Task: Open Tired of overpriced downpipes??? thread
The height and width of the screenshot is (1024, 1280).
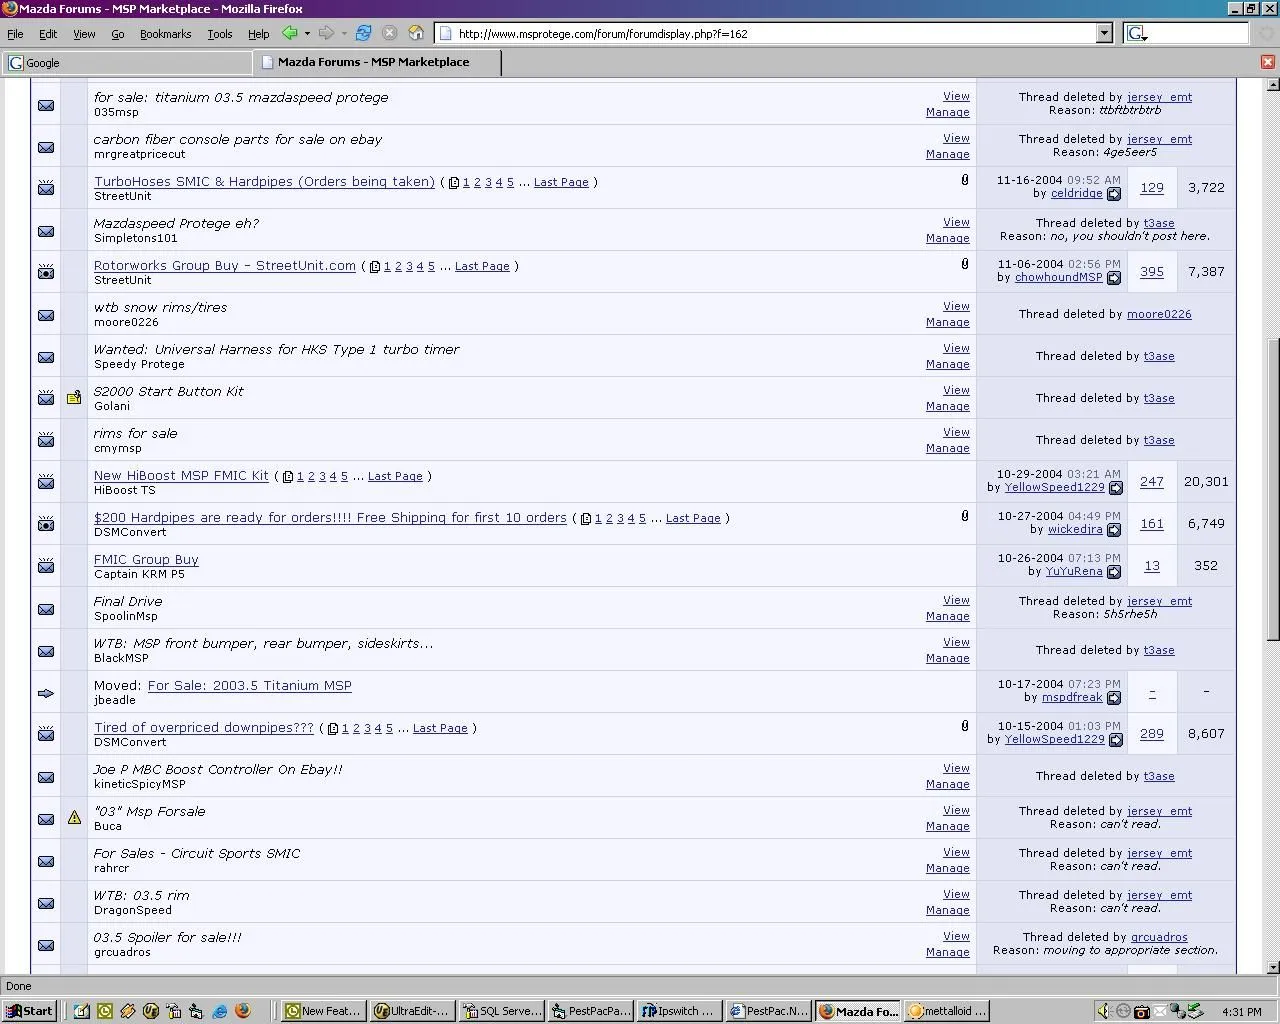Action: coord(204,728)
